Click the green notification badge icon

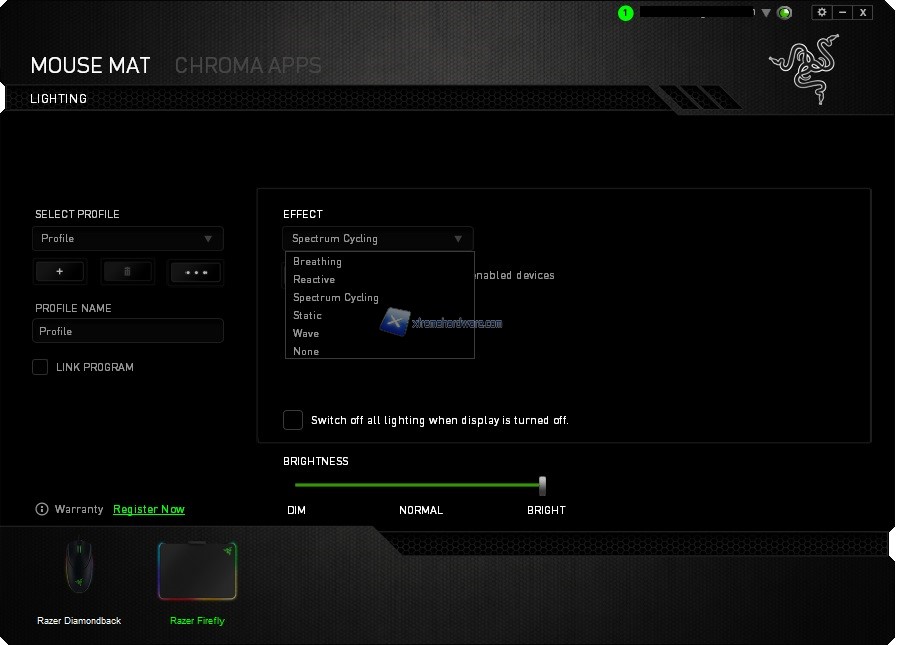tap(626, 13)
